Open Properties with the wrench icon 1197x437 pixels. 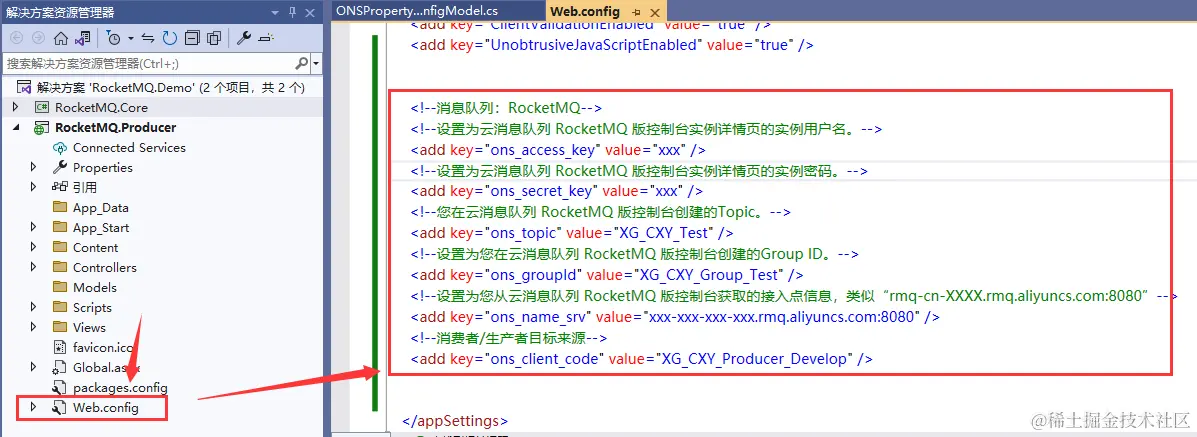244,37
